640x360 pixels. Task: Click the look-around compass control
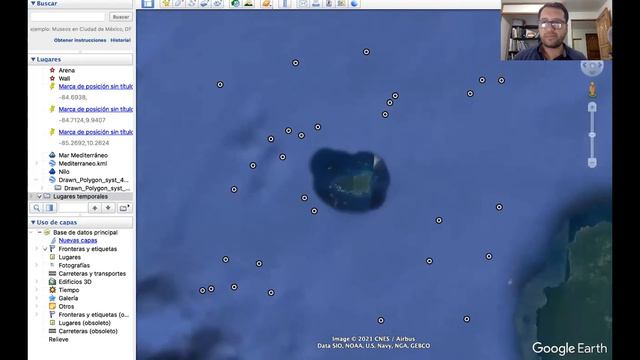592,67
